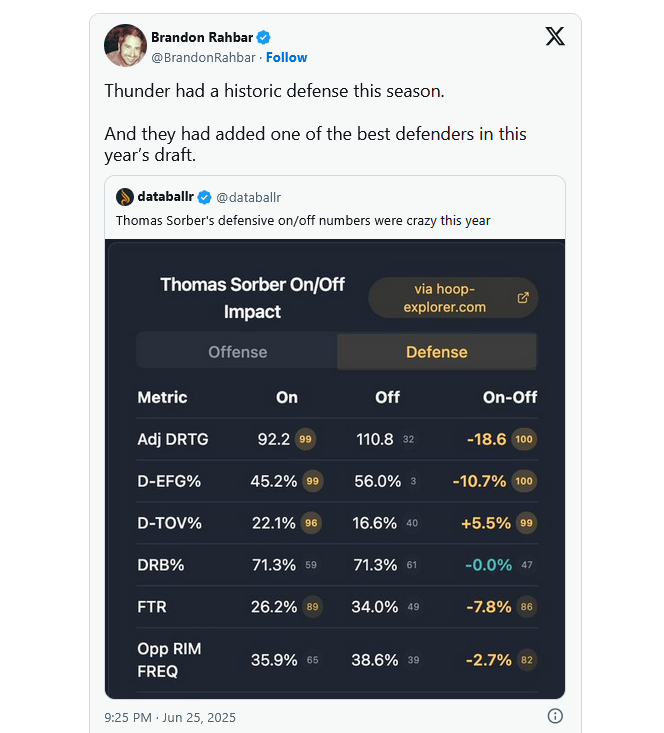Viewport: 664px width, 733px height.
Task: Open the 9:25 PM Jun 25 timestamp
Action: (170, 717)
